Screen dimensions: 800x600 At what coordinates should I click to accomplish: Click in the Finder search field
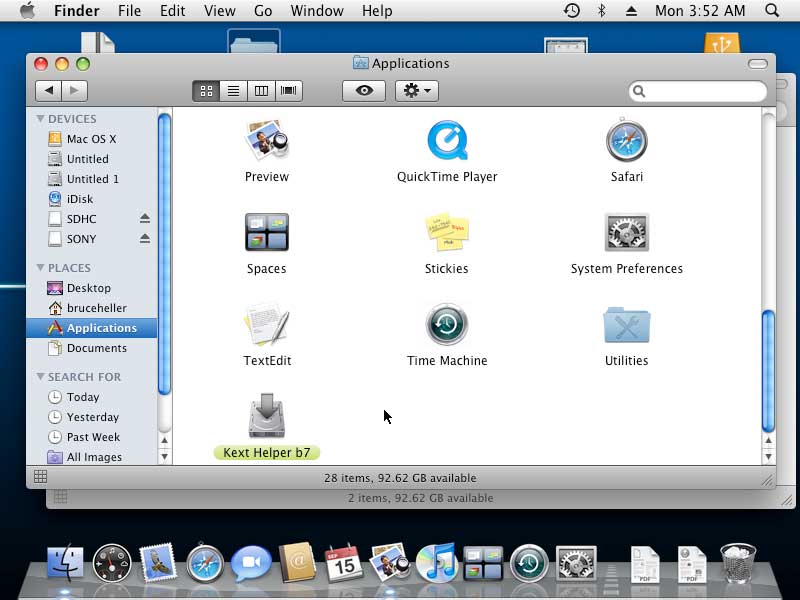click(x=697, y=91)
